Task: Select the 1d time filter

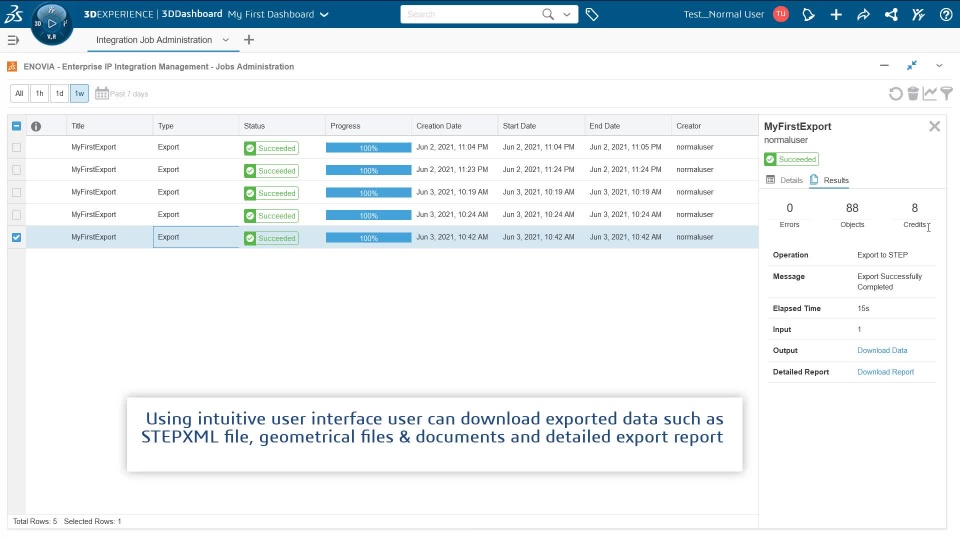Action: point(59,94)
